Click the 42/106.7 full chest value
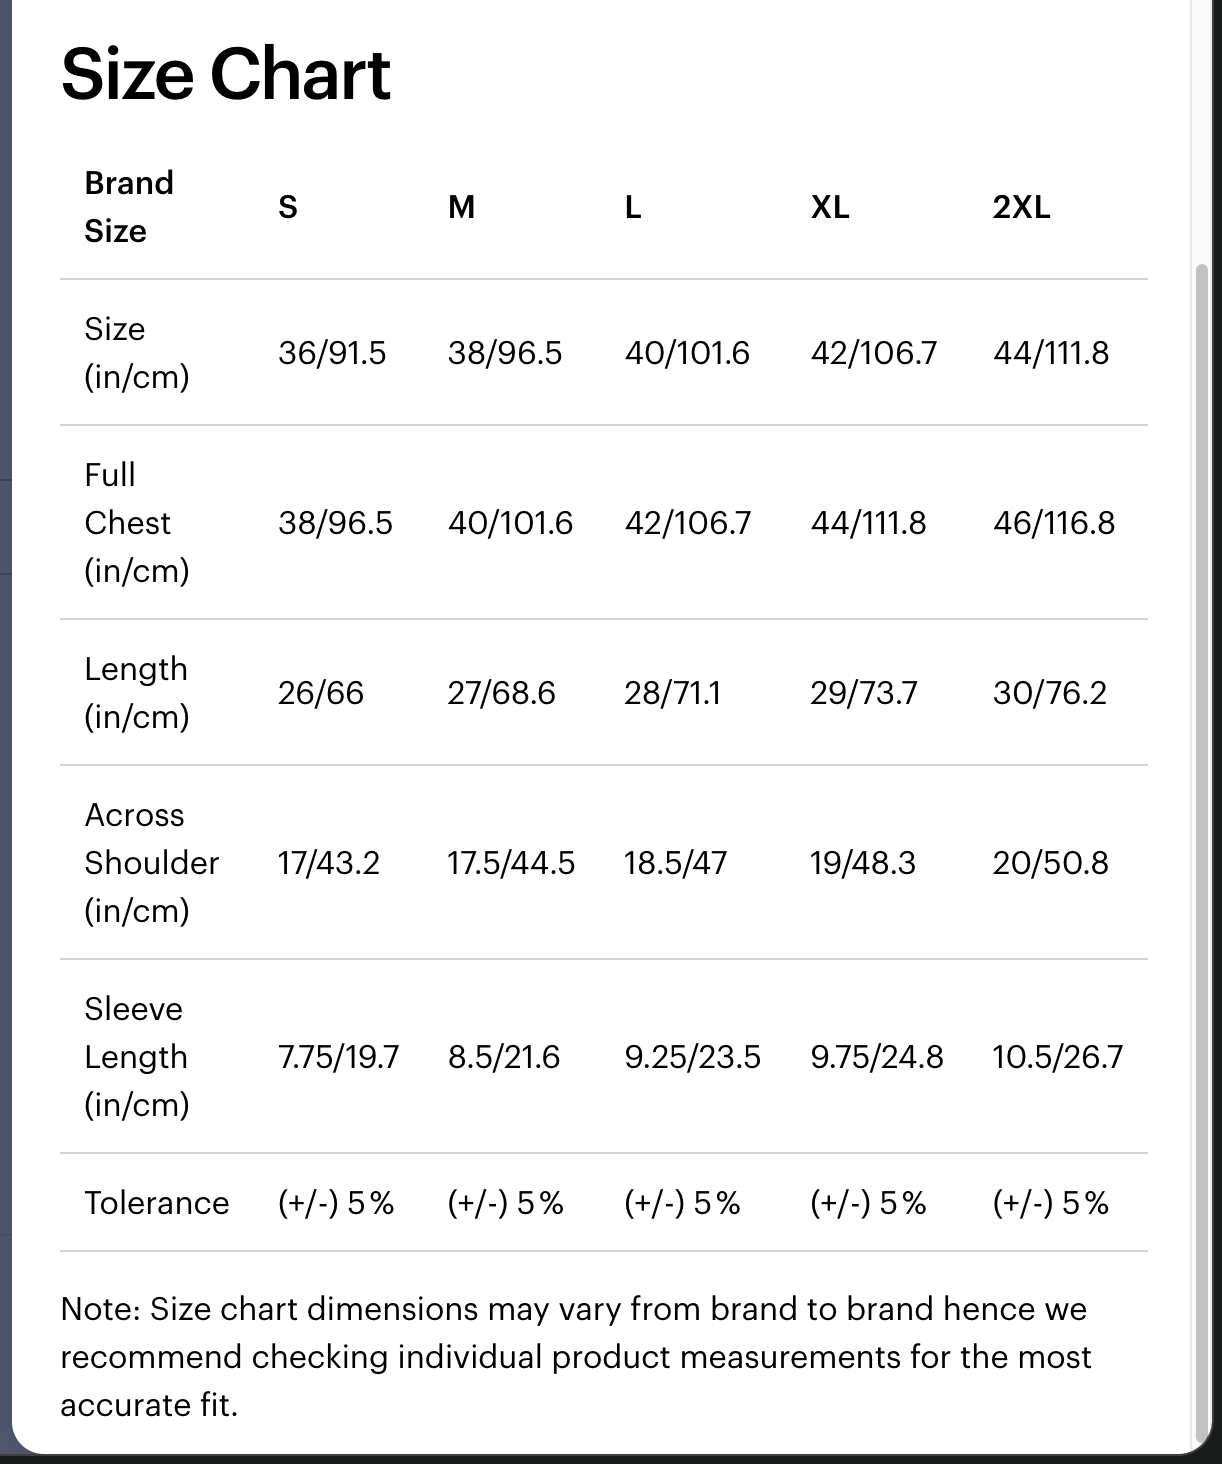The width and height of the screenshot is (1222, 1464). 687,523
